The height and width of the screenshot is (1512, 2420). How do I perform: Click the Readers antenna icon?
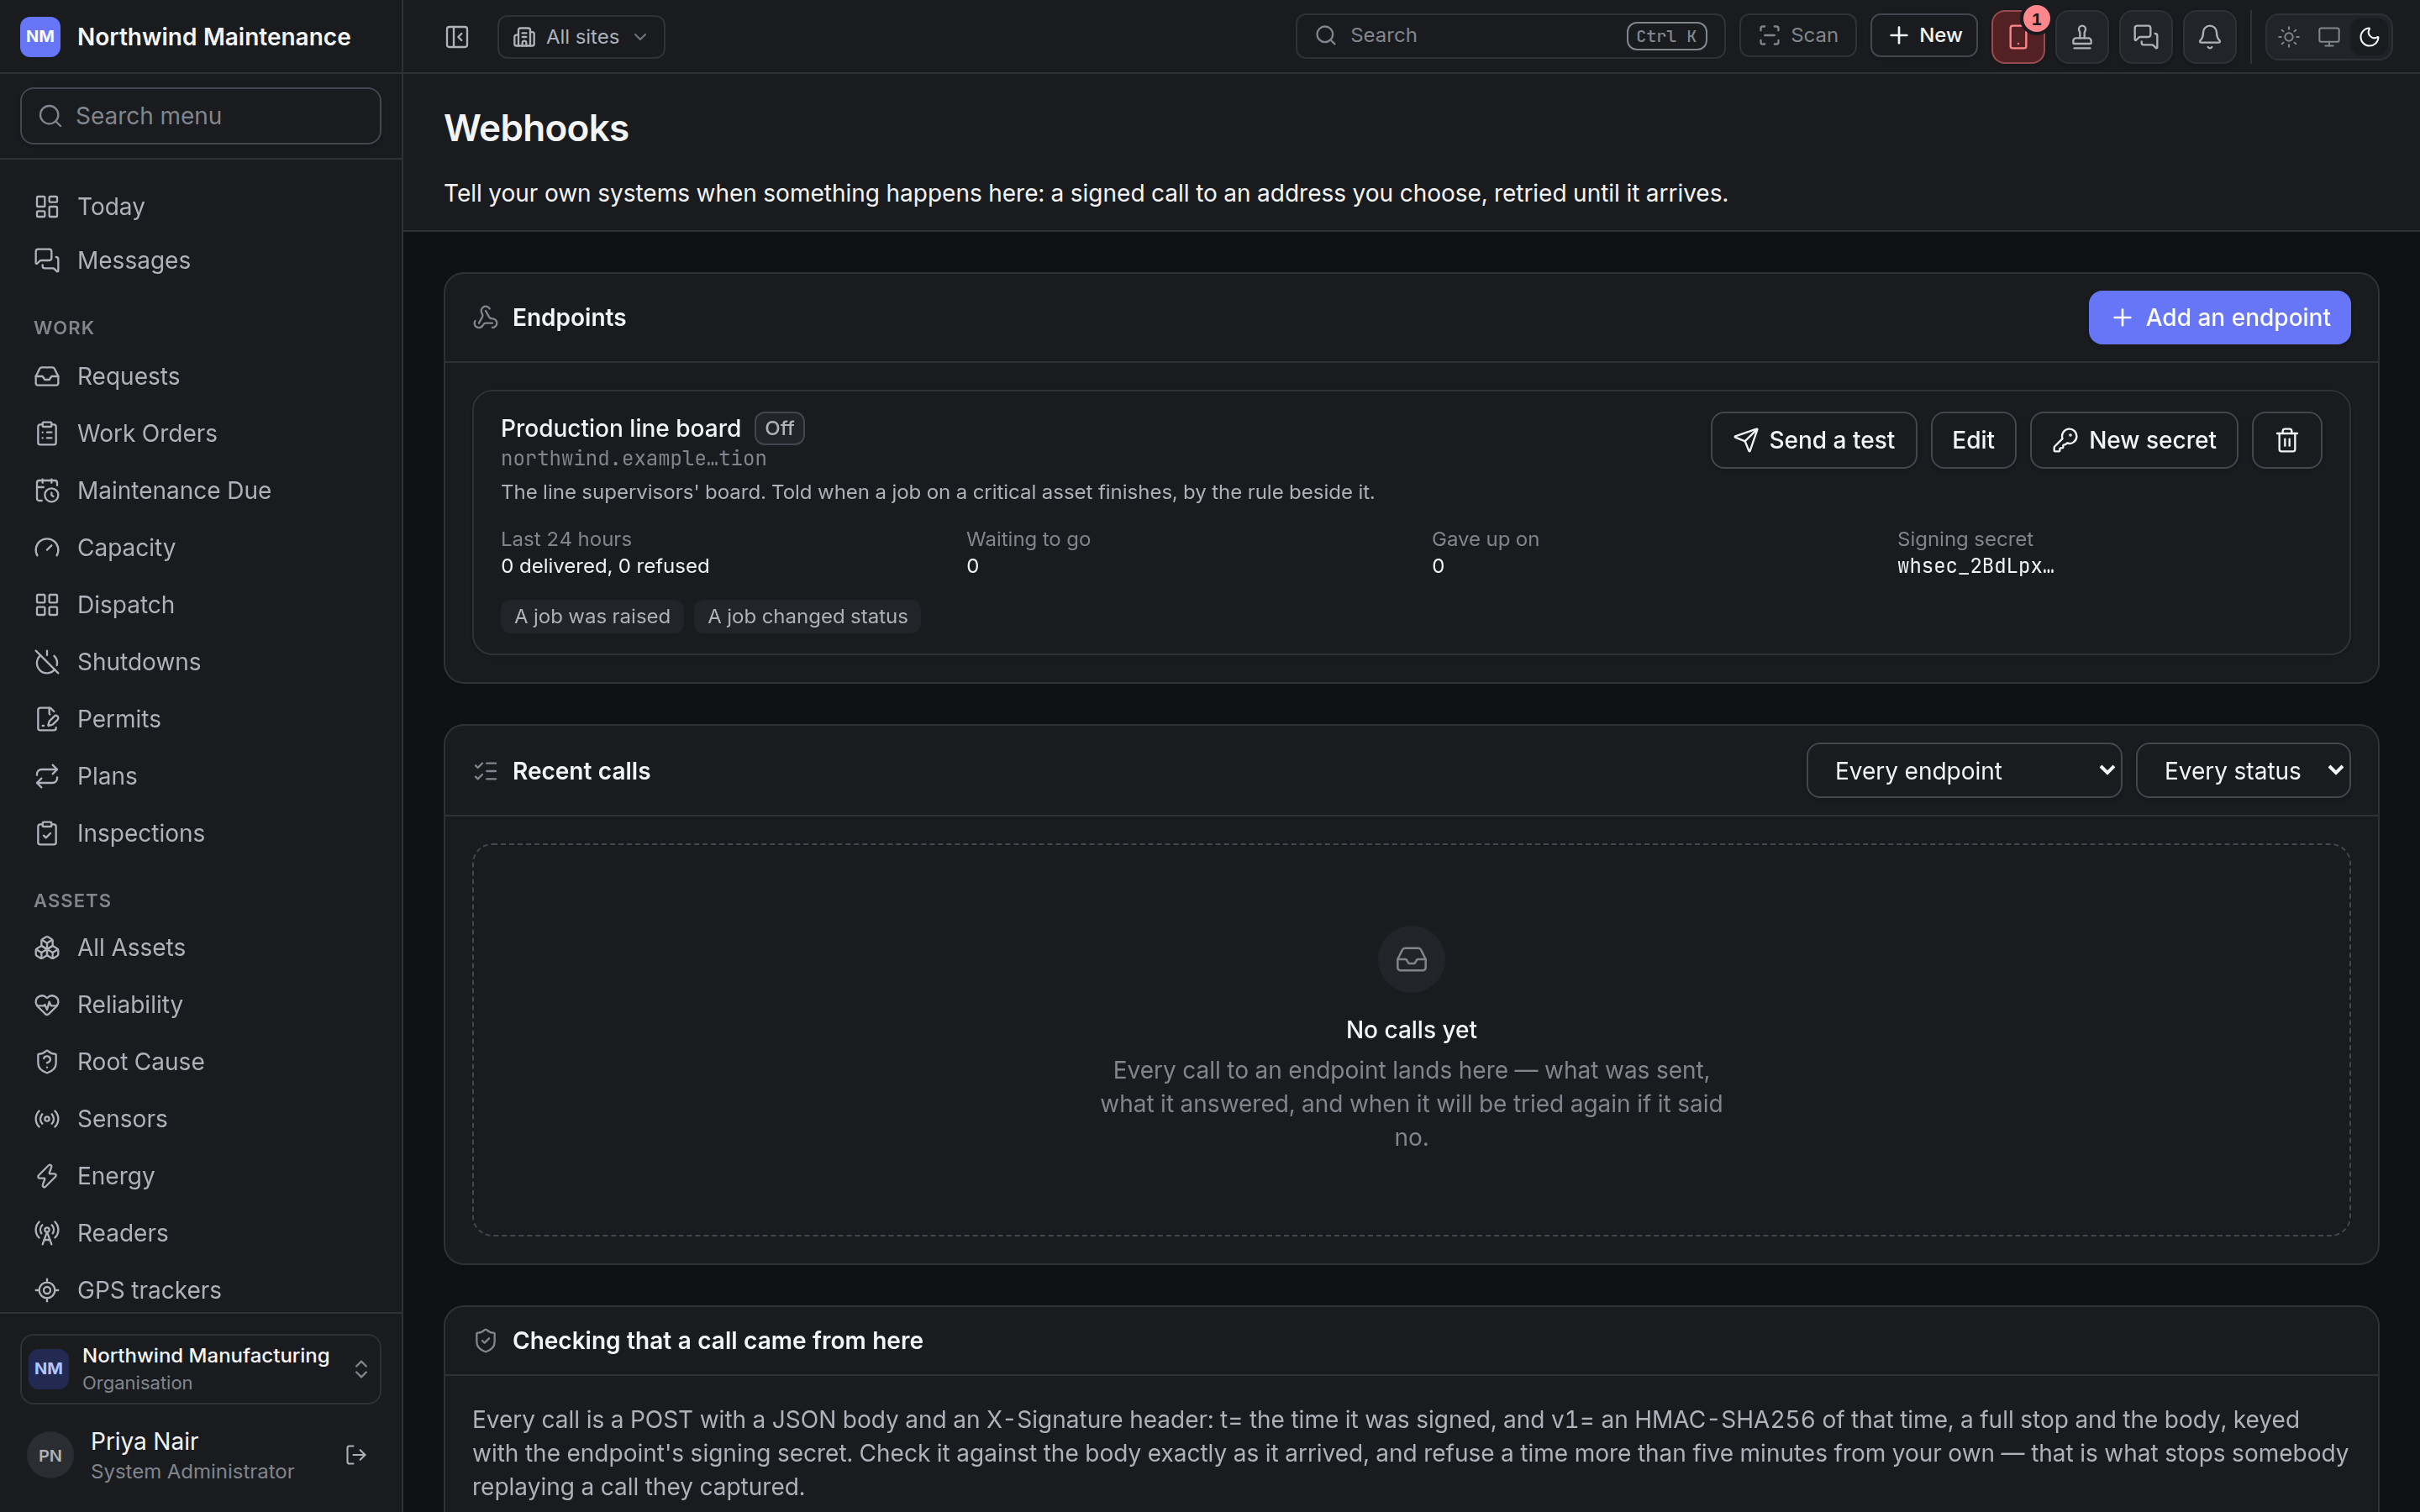click(x=47, y=1232)
